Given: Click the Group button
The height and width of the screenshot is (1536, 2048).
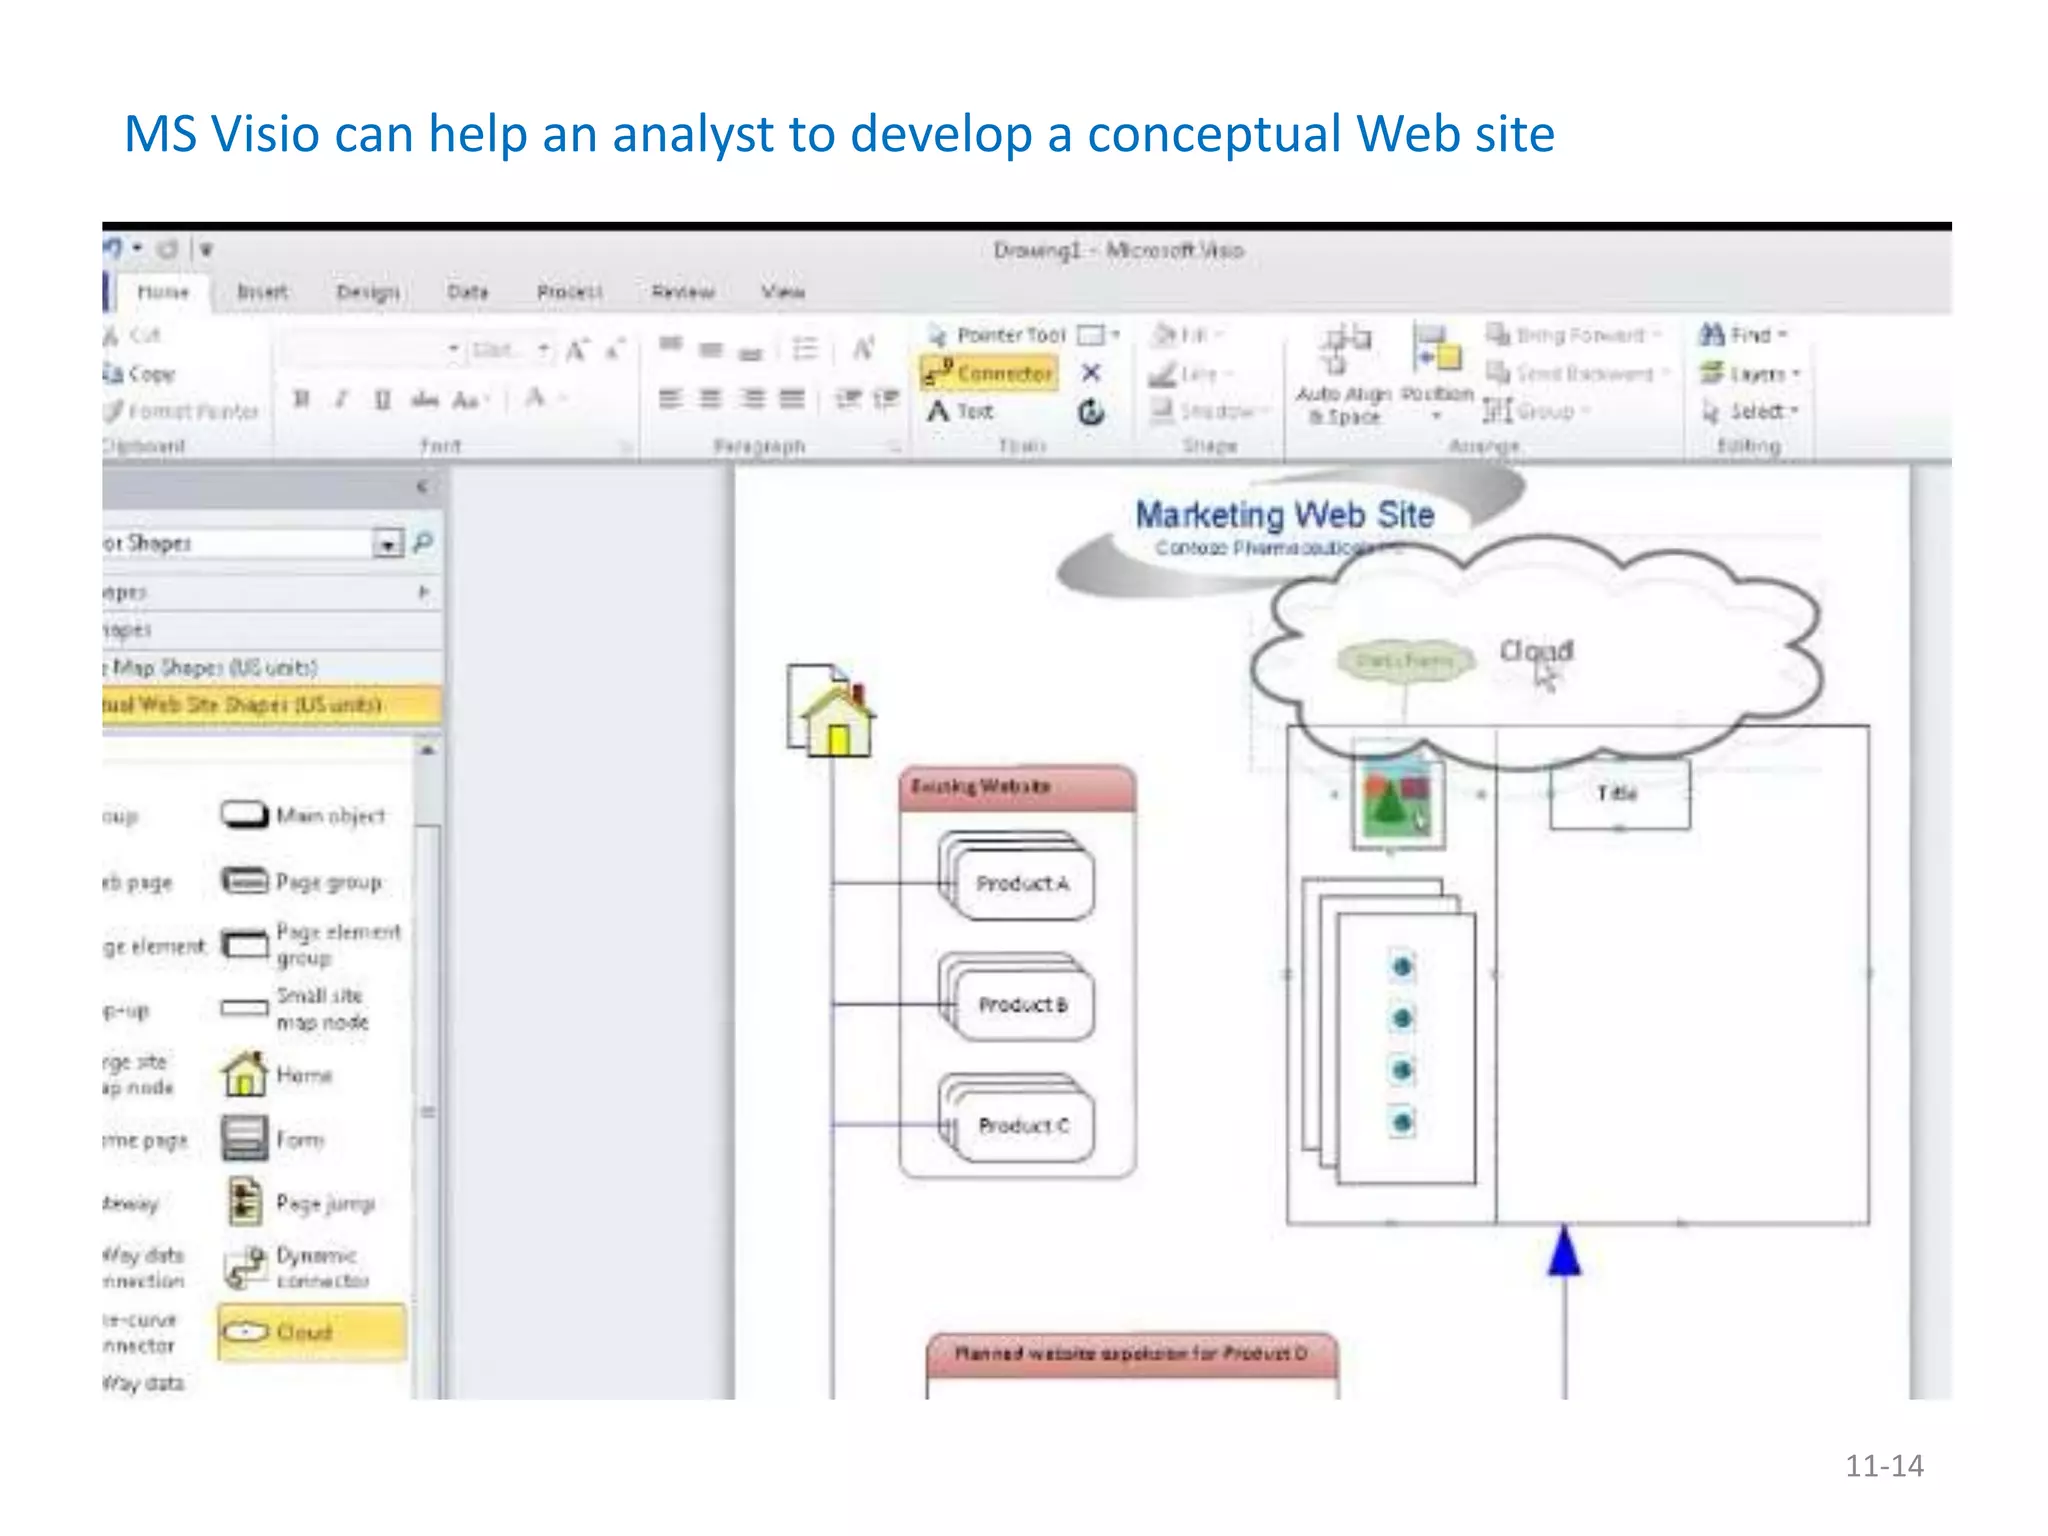Looking at the screenshot, I should 1536,411.
